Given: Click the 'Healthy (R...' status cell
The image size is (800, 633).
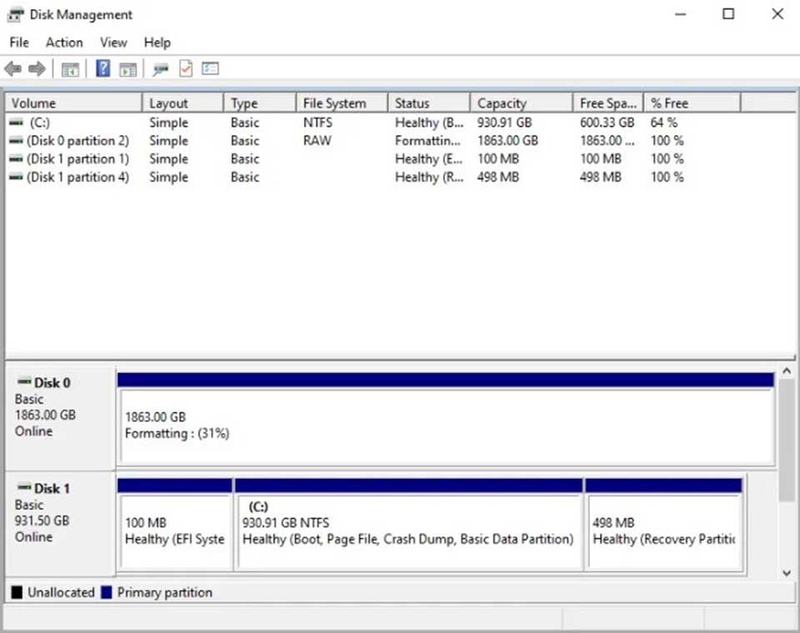Looking at the screenshot, I should pyautogui.click(x=429, y=177).
